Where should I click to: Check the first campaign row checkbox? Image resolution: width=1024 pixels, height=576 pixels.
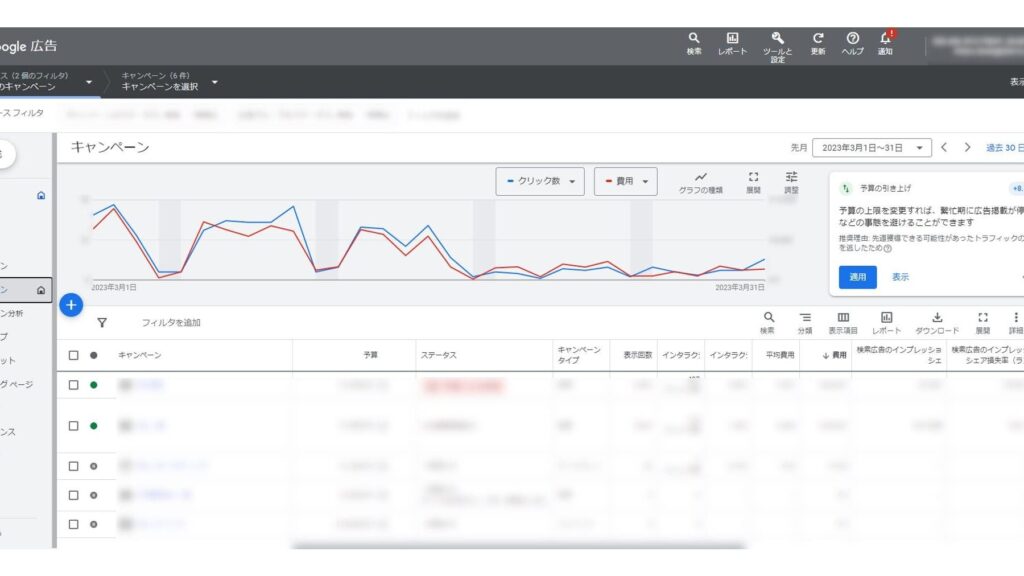(x=73, y=385)
